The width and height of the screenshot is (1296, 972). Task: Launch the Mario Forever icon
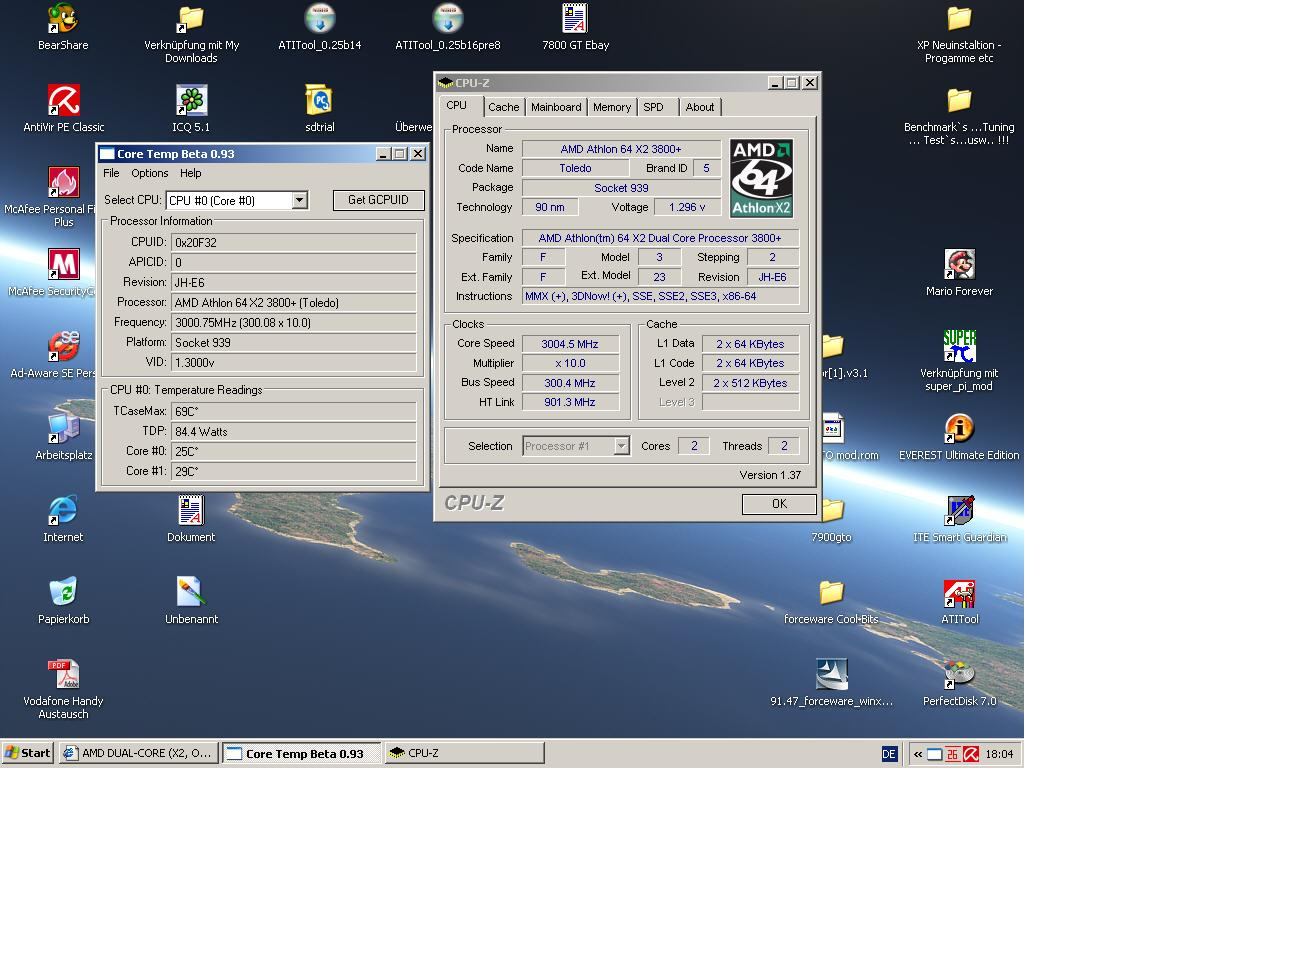(x=959, y=264)
